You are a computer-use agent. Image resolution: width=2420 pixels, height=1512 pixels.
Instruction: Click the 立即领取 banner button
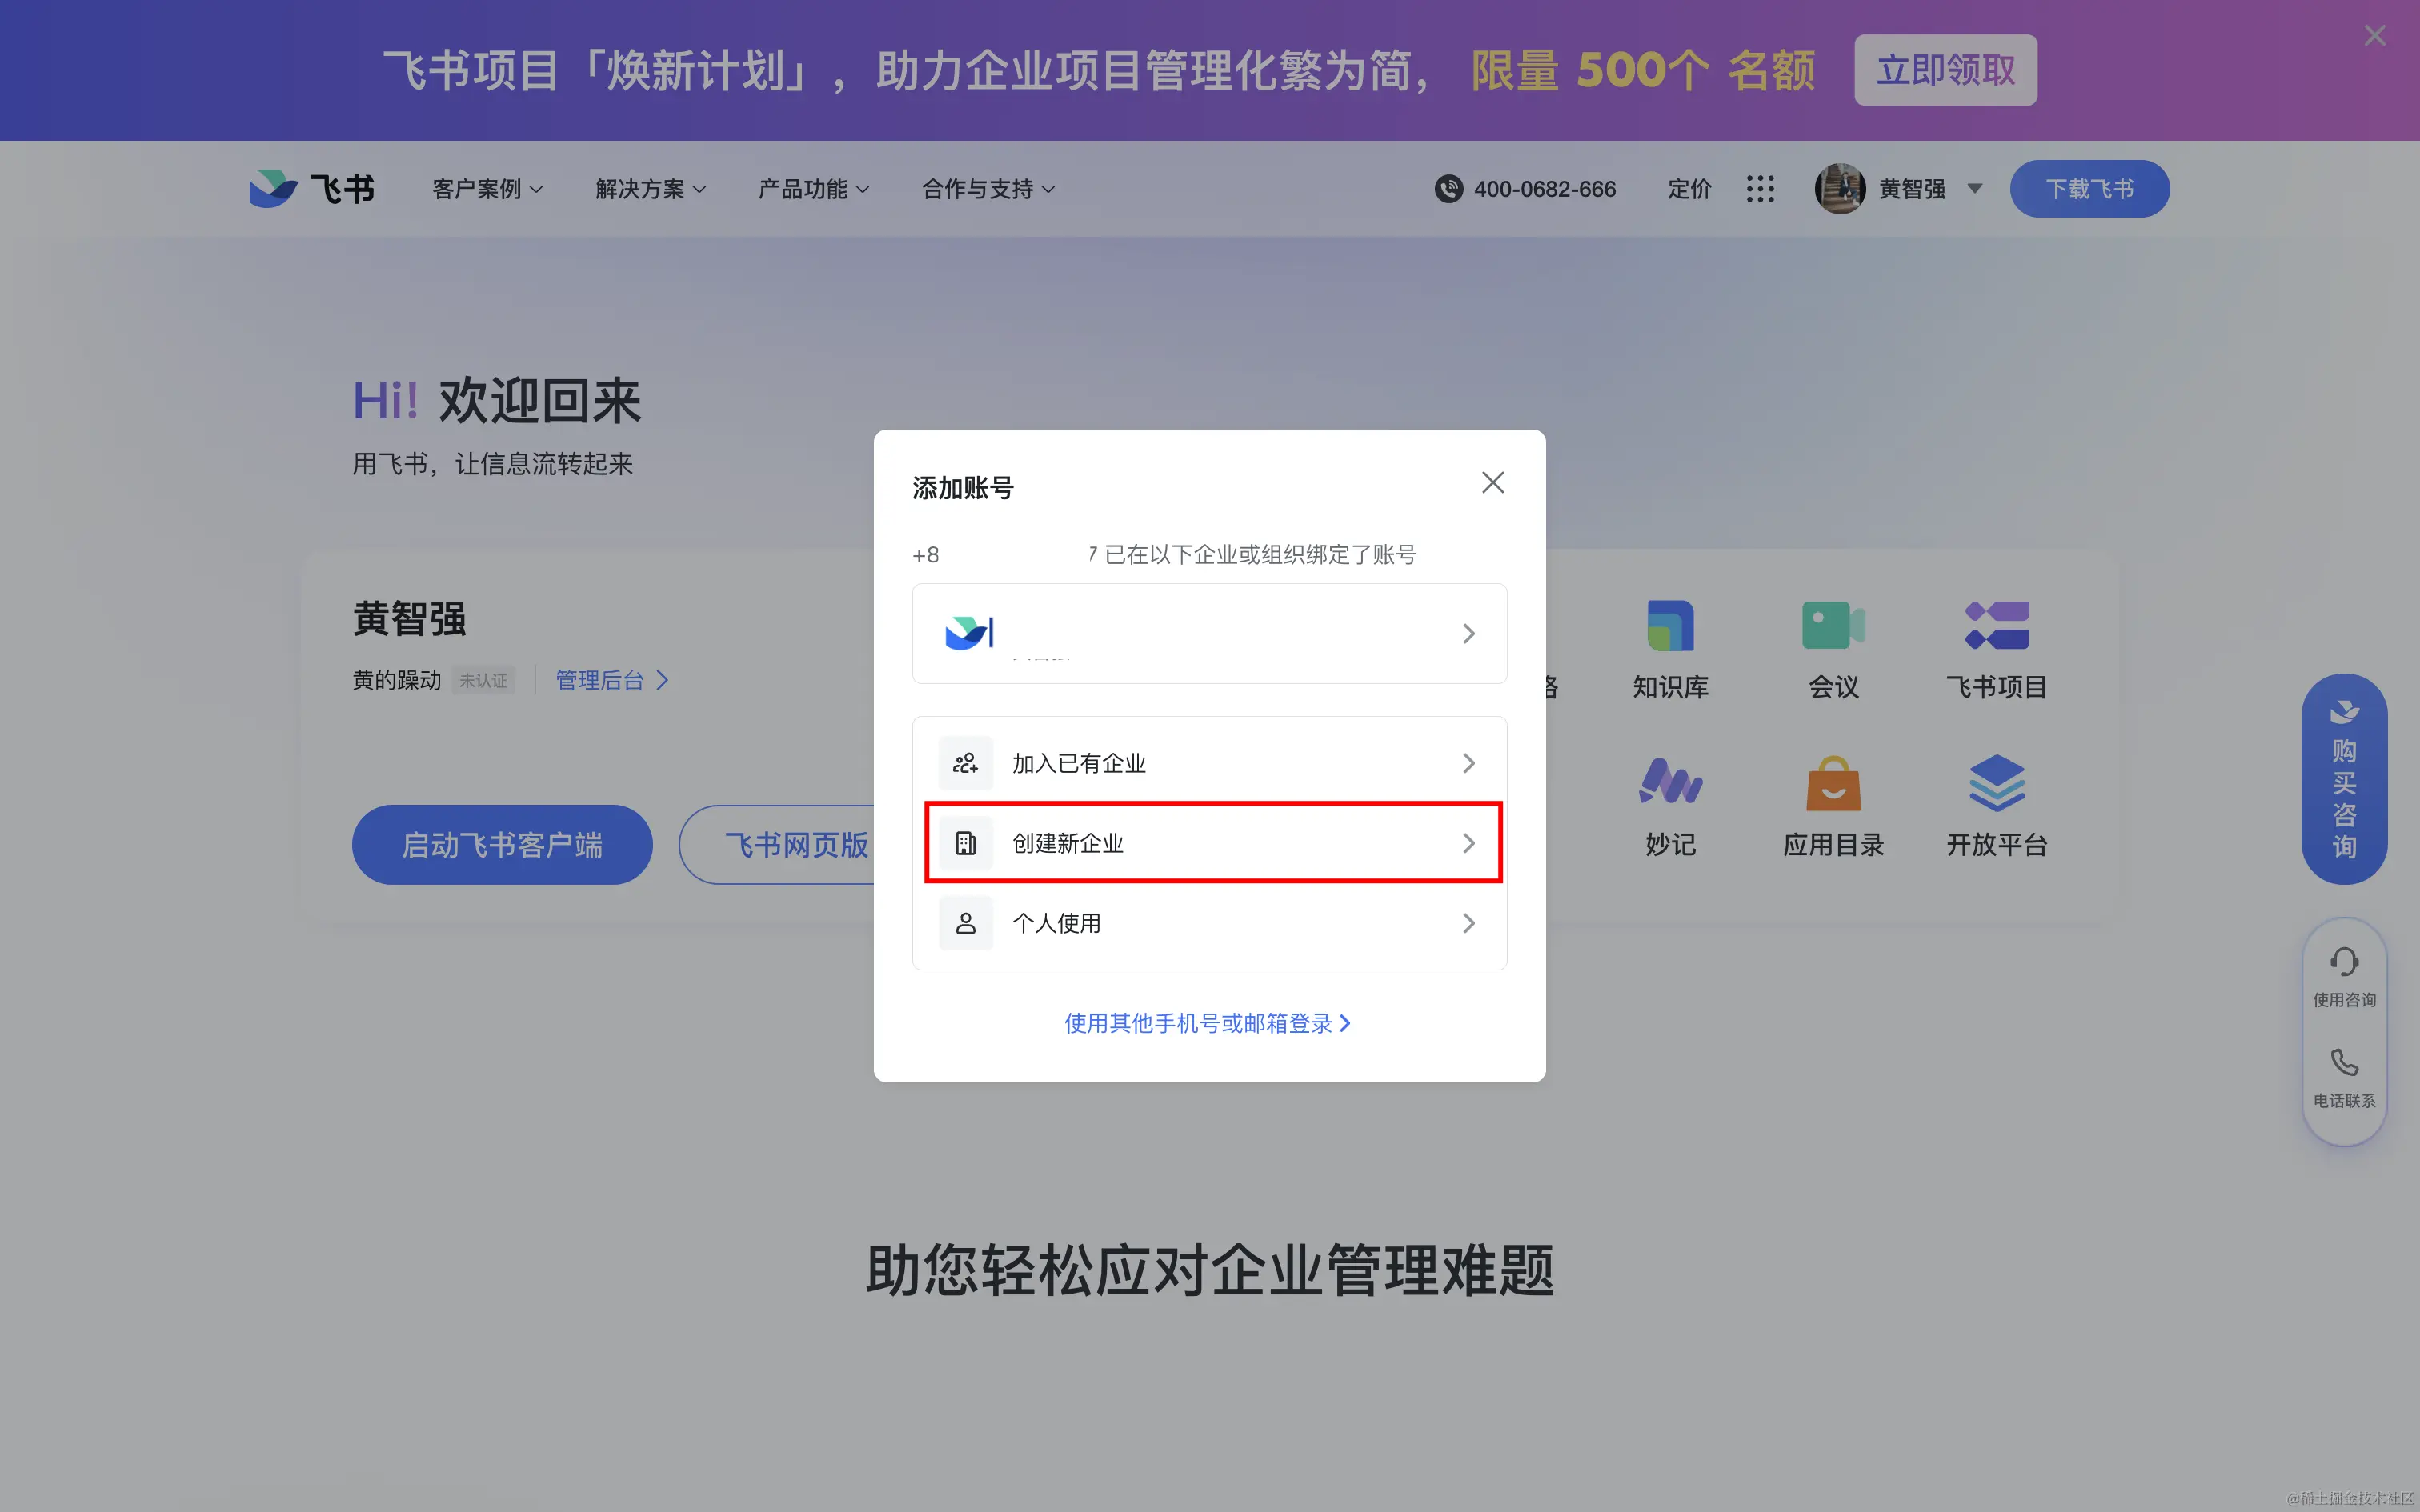click(1944, 70)
